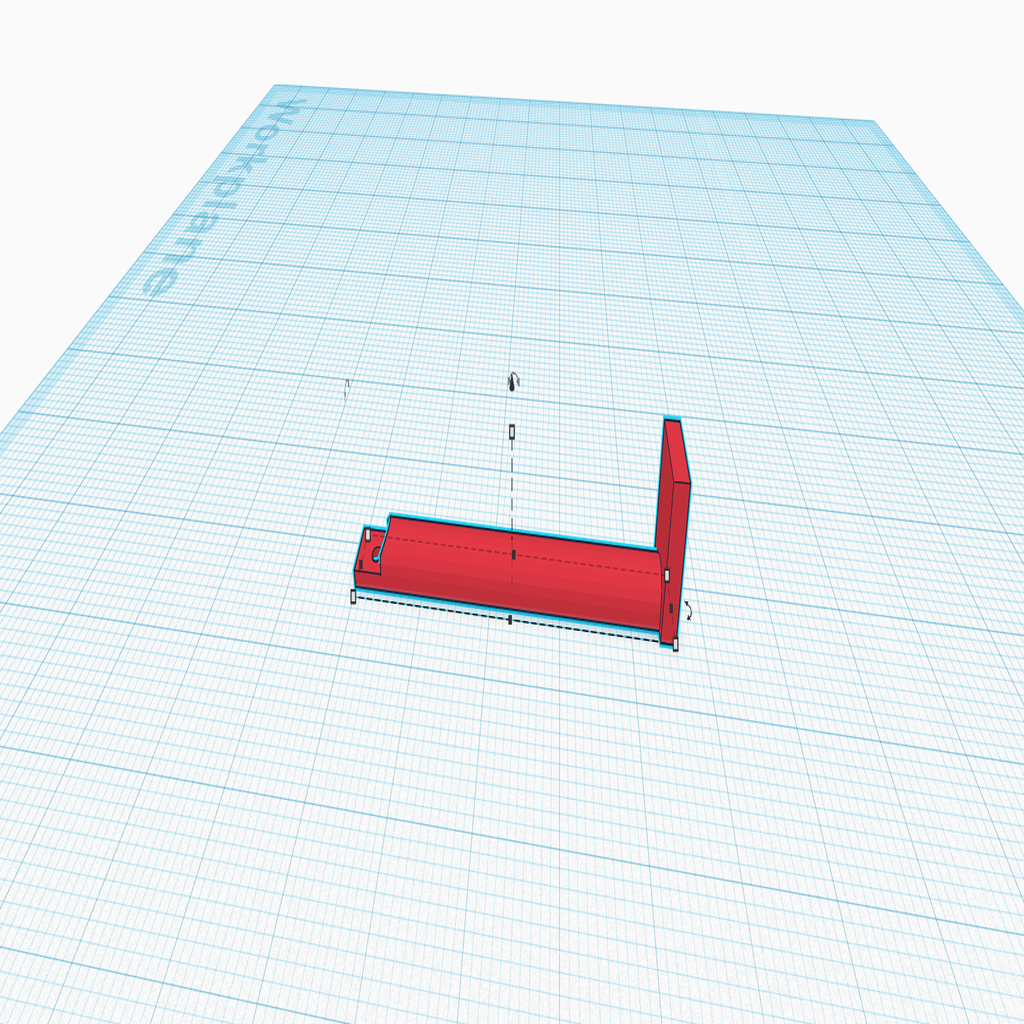The width and height of the screenshot is (1024, 1024).
Task: Click the long red horizontal bar of the object
Action: (x=522, y=575)
